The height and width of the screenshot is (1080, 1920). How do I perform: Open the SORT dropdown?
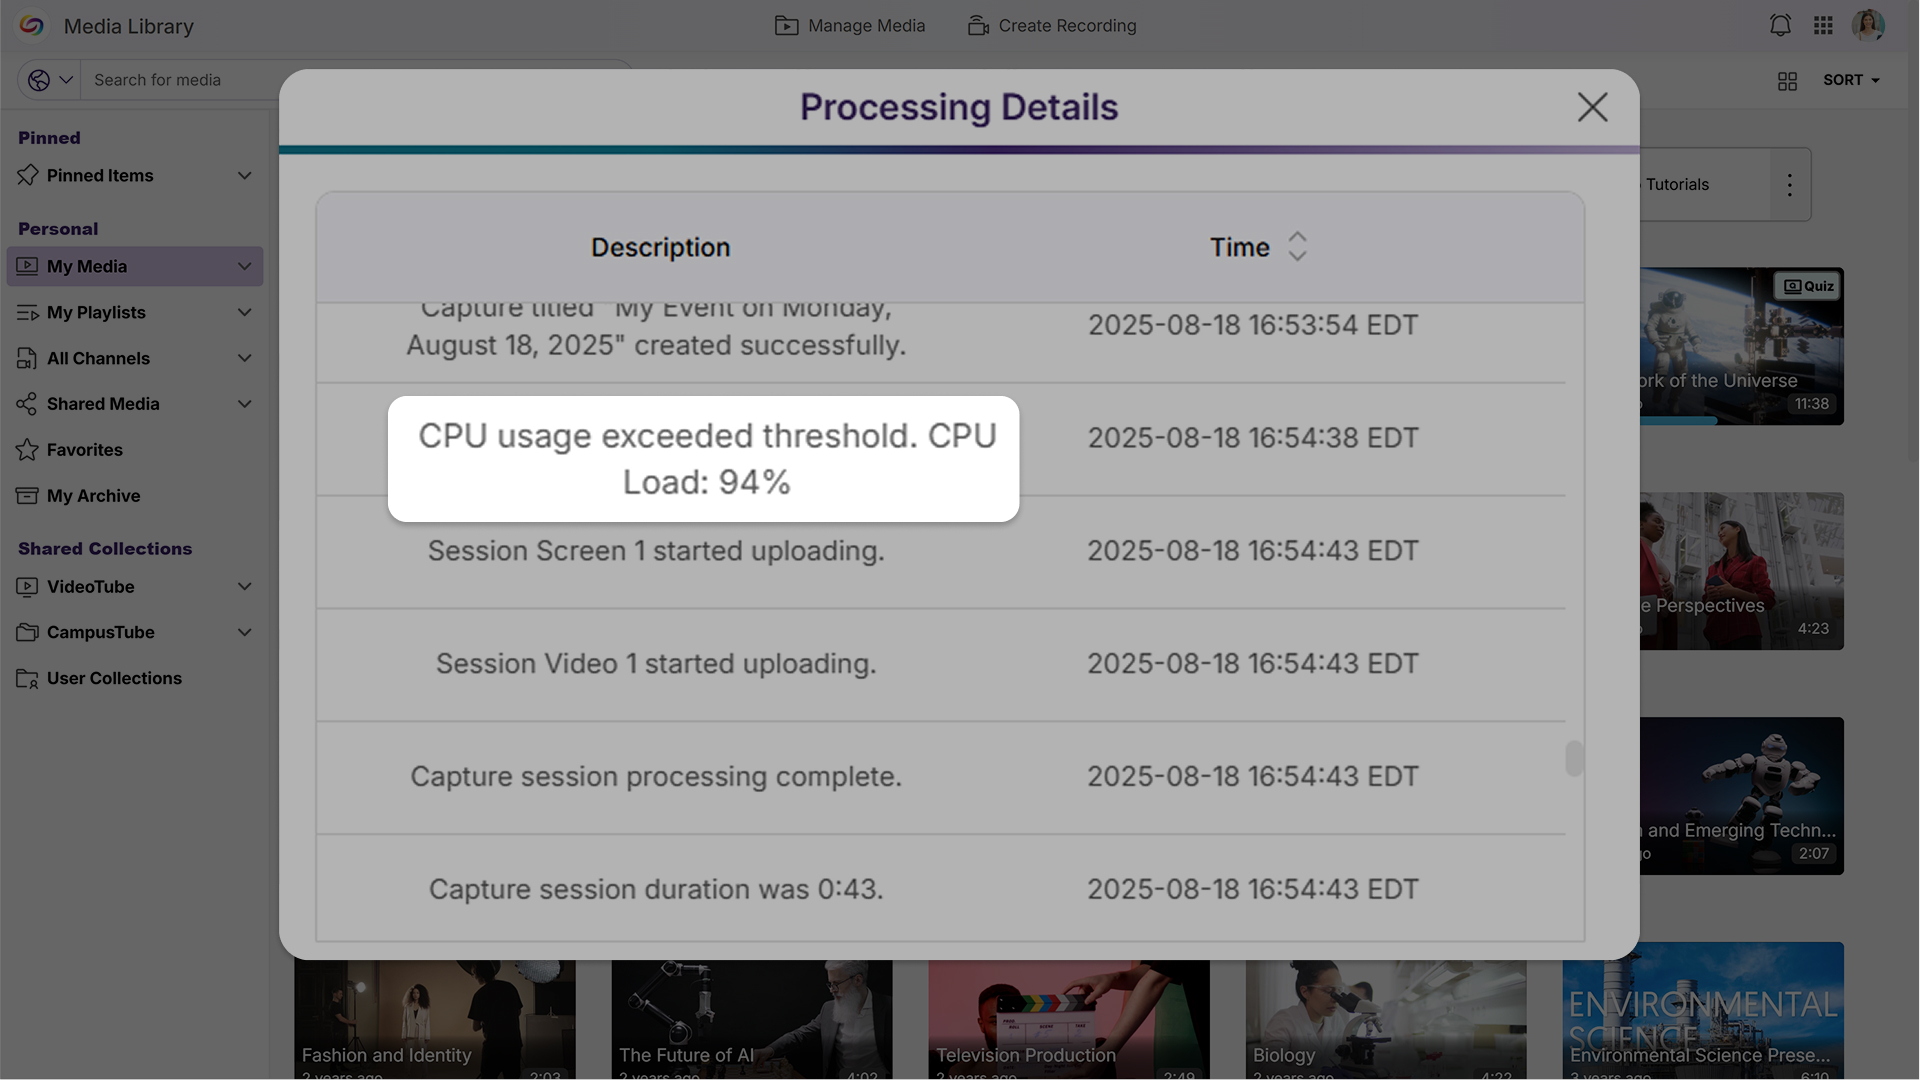1851,80
